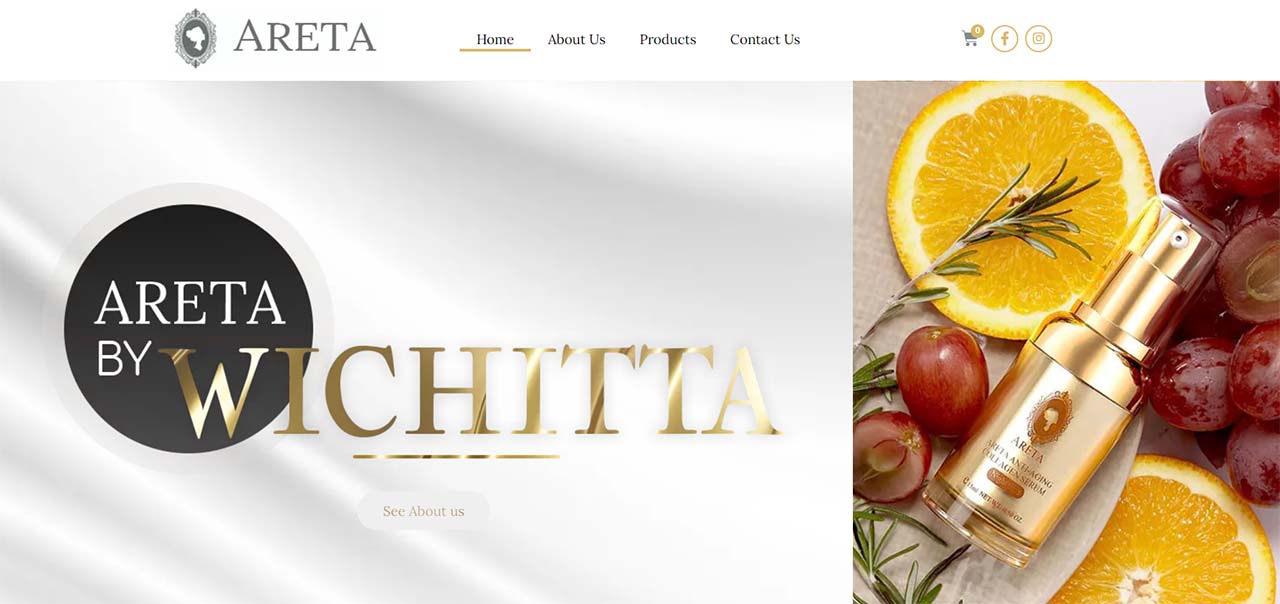The height and width of the screenshot is (604, 1280).
Task: Visit the Facebook page icon
Action: 1004,39
